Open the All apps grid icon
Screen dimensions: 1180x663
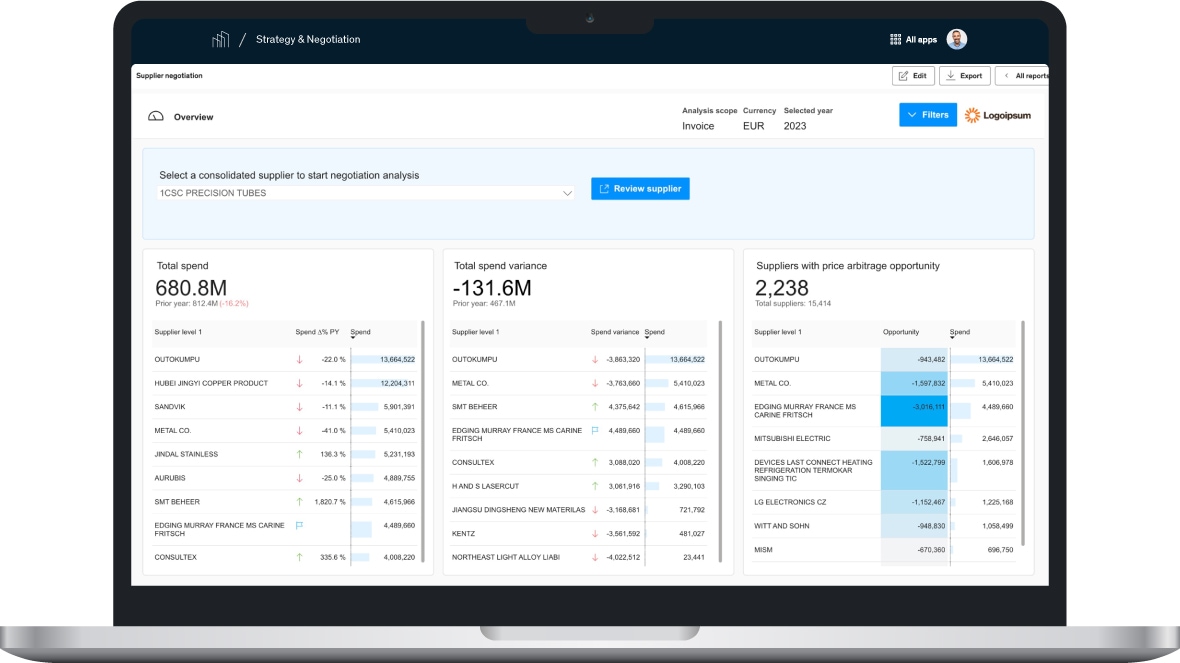[895, 40]
